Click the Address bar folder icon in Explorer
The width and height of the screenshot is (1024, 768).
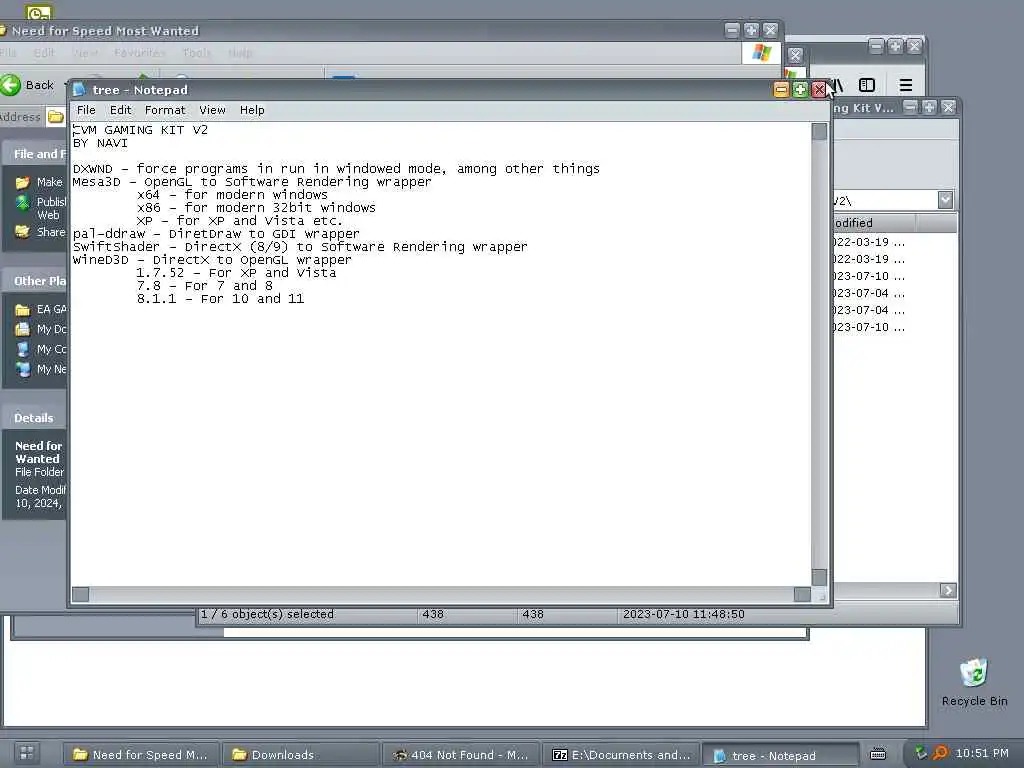click(x=56, y=117)
